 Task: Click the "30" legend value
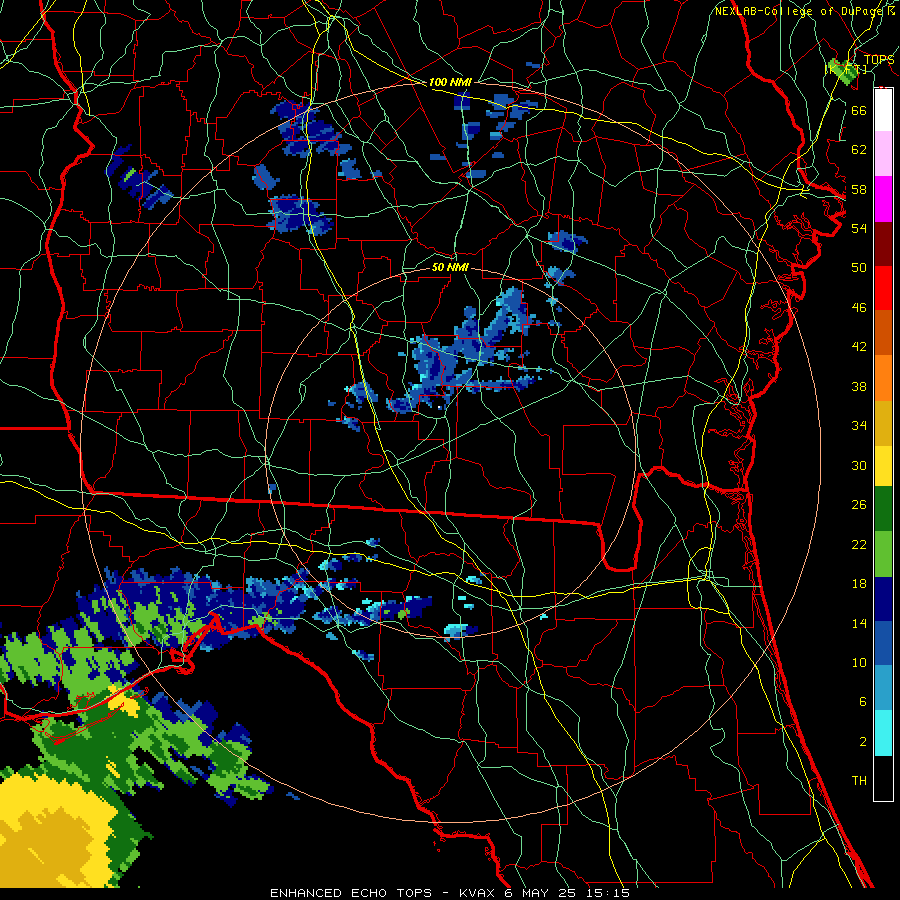tap(859, 465)
